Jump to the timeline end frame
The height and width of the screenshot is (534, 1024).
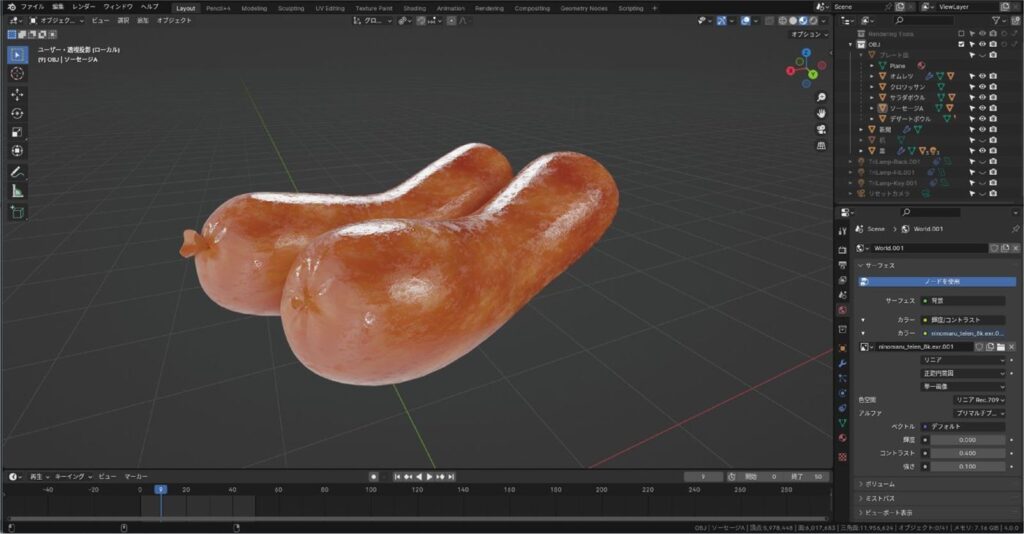coord(451,477)
